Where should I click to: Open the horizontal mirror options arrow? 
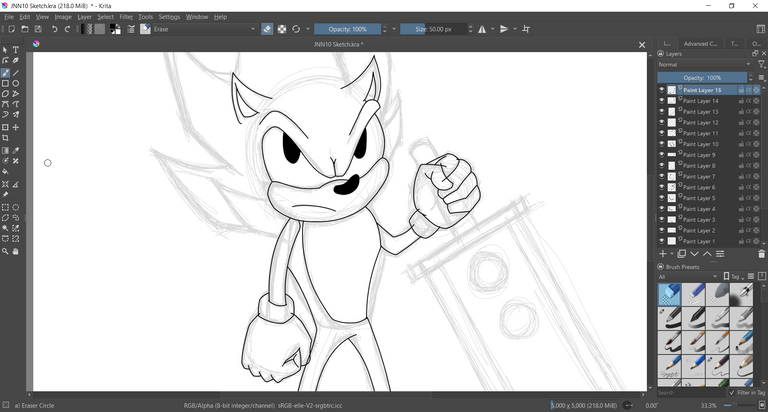(x=492, y=29)
